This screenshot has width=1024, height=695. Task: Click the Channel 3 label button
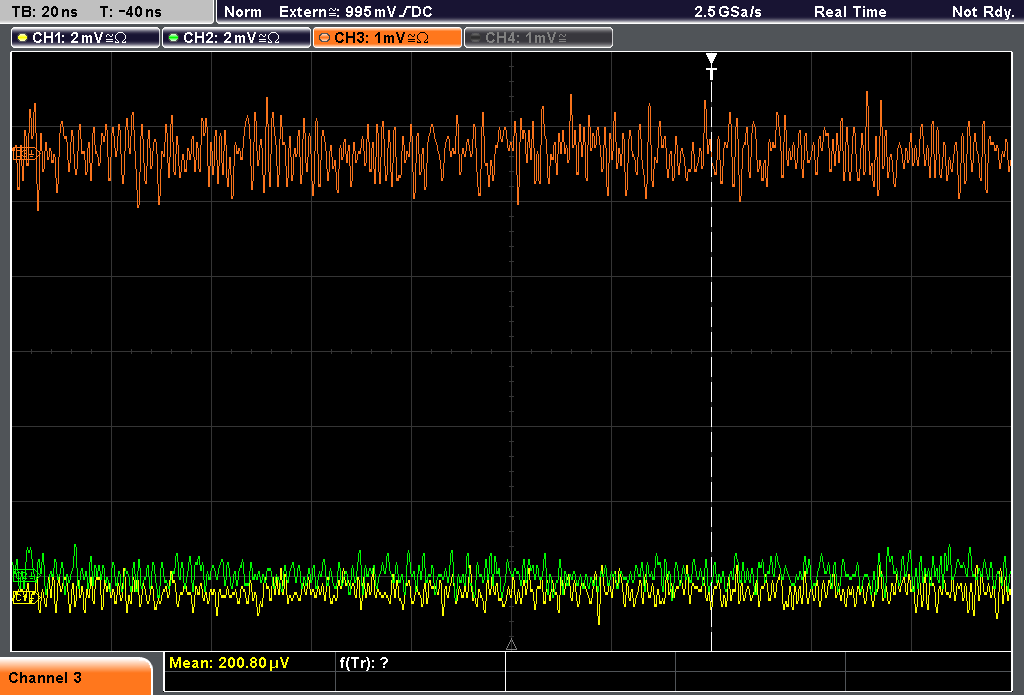75,677
